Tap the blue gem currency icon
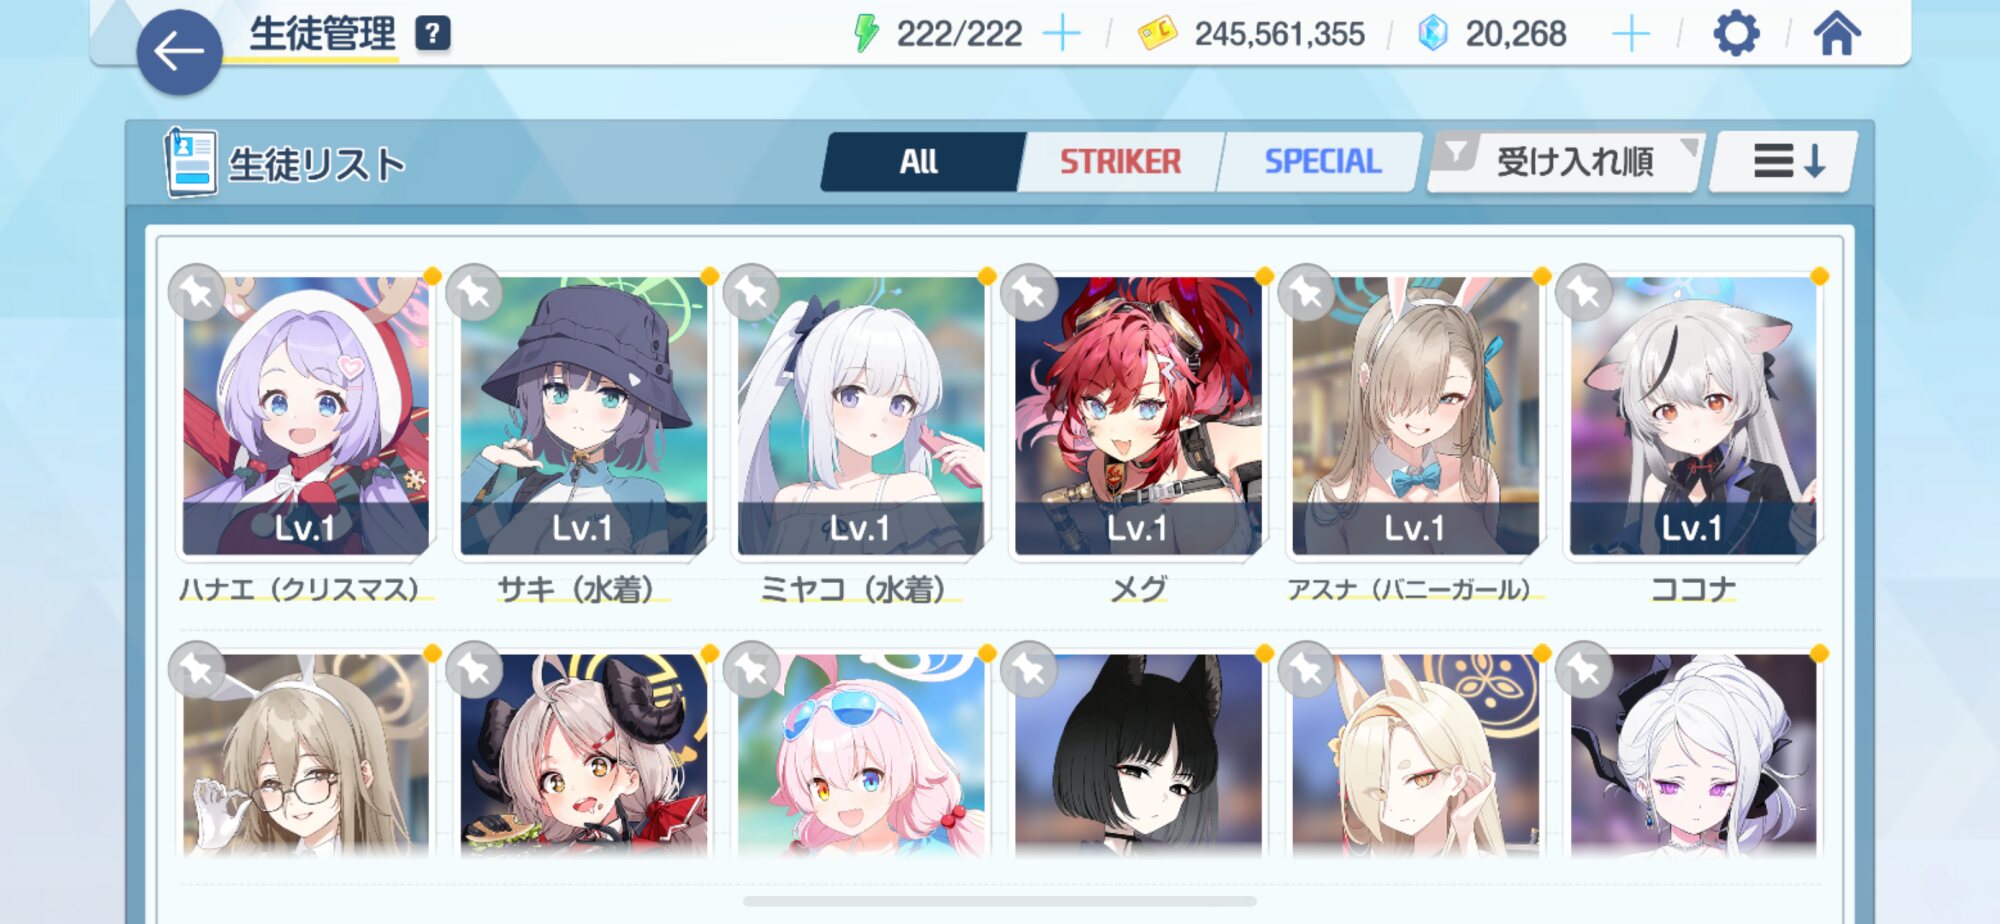Viewport: 2000px width, 924px height. pos(1433,34)
